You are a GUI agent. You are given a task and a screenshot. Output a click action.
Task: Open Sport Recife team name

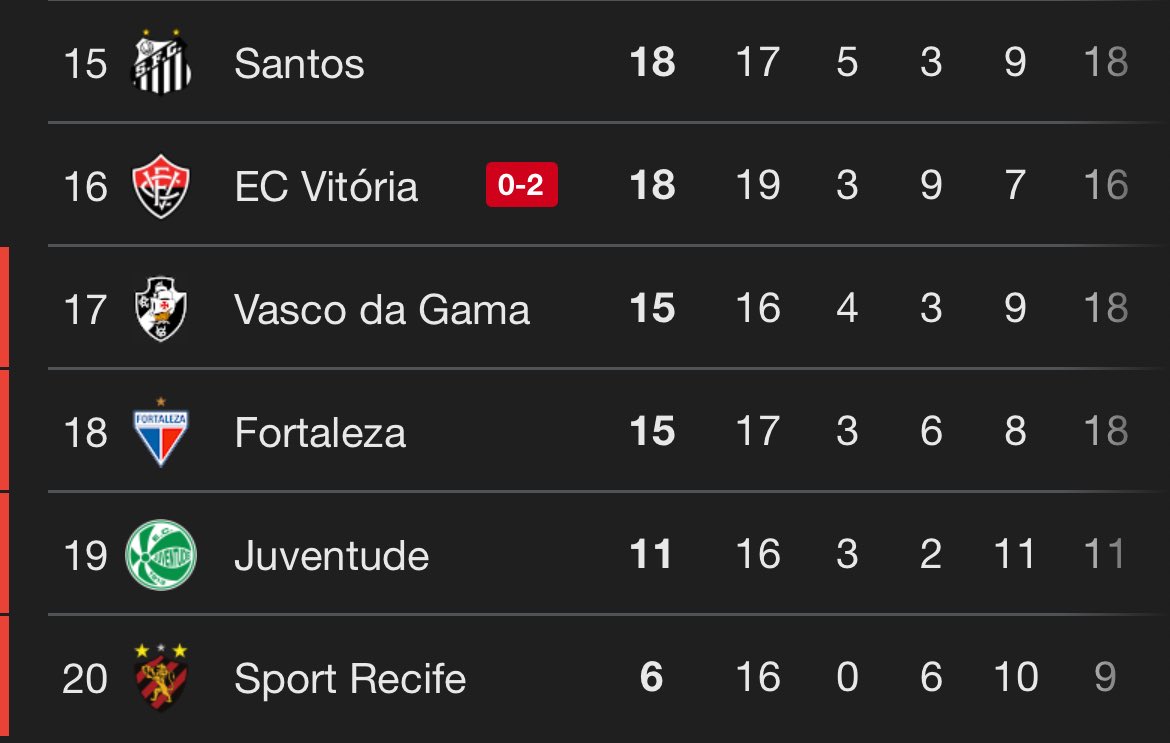click(350, 679)
